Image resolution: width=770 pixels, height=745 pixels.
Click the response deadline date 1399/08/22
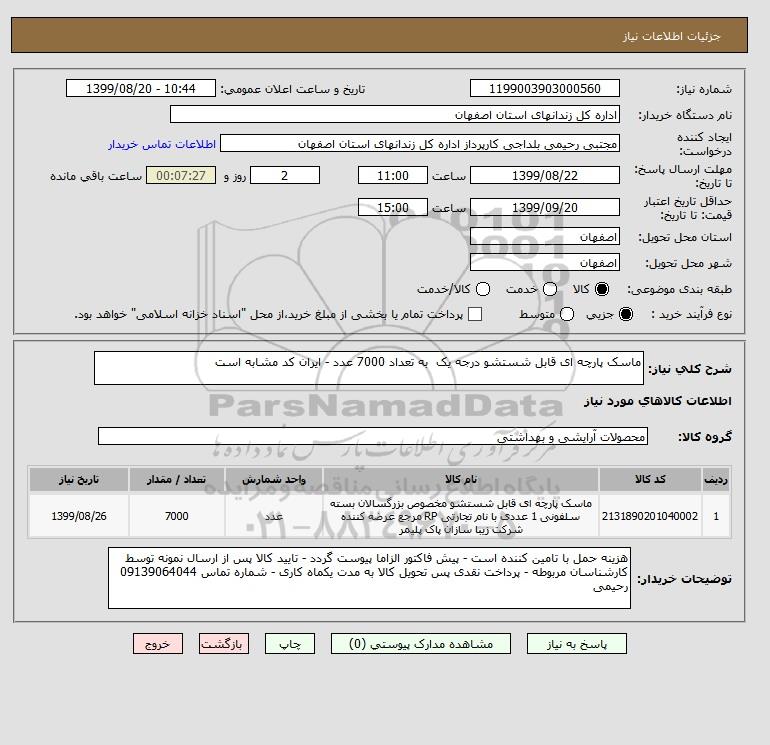point(545,175)
